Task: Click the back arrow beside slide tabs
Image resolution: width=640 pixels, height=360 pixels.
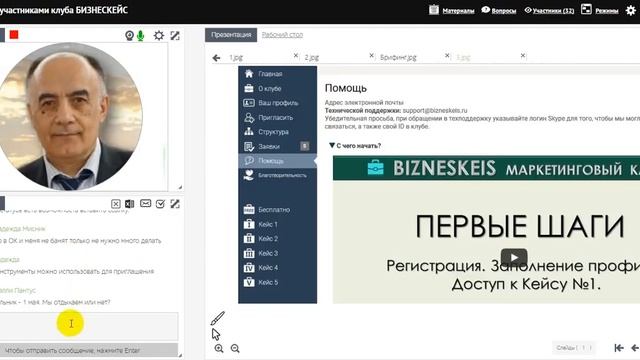Action: point(216,58)
